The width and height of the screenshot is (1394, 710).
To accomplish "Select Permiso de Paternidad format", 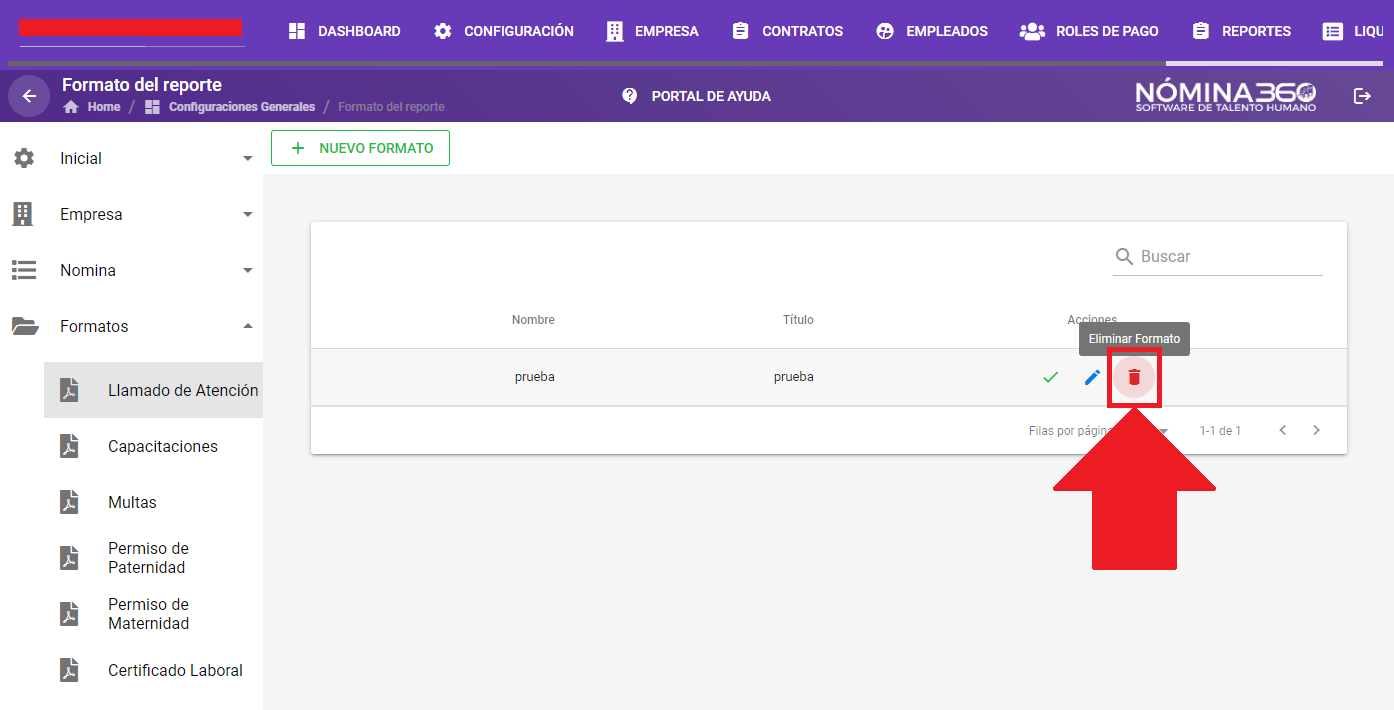I will pos(153,558).
